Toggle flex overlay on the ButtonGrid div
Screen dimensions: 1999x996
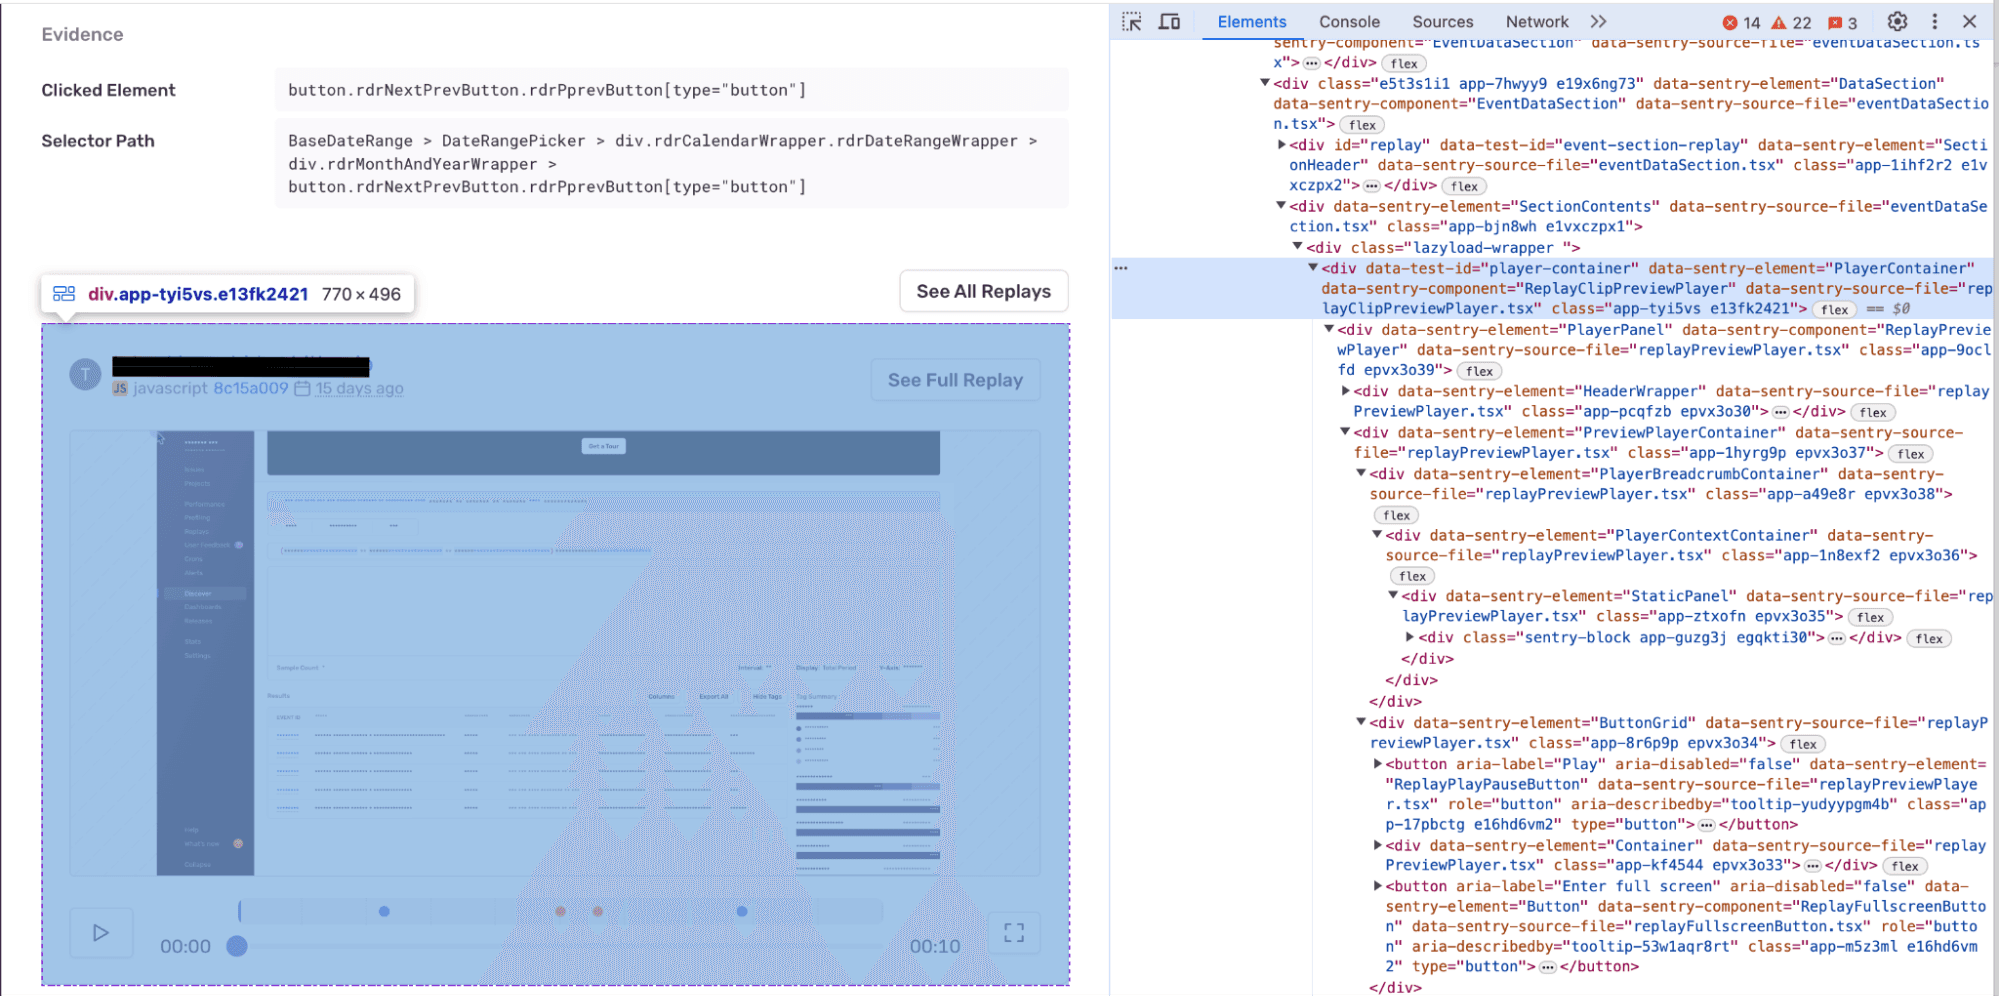(x=1803, y=743)
